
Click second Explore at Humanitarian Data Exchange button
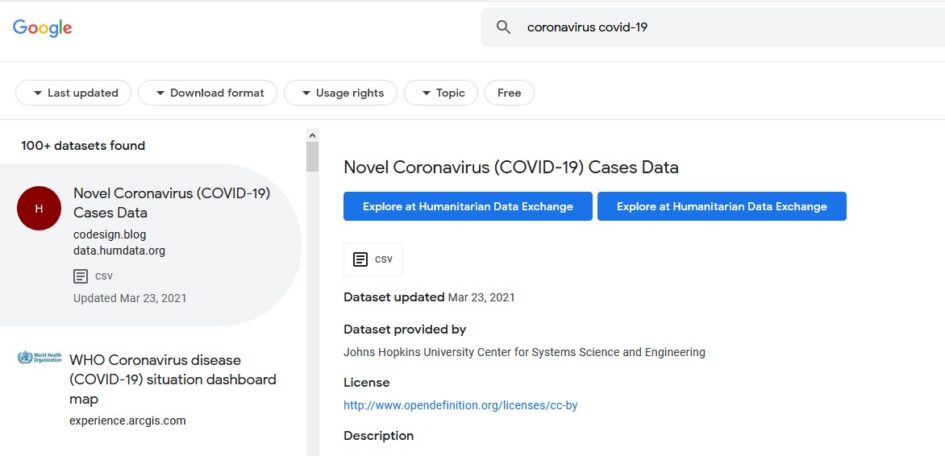(722, 207)
